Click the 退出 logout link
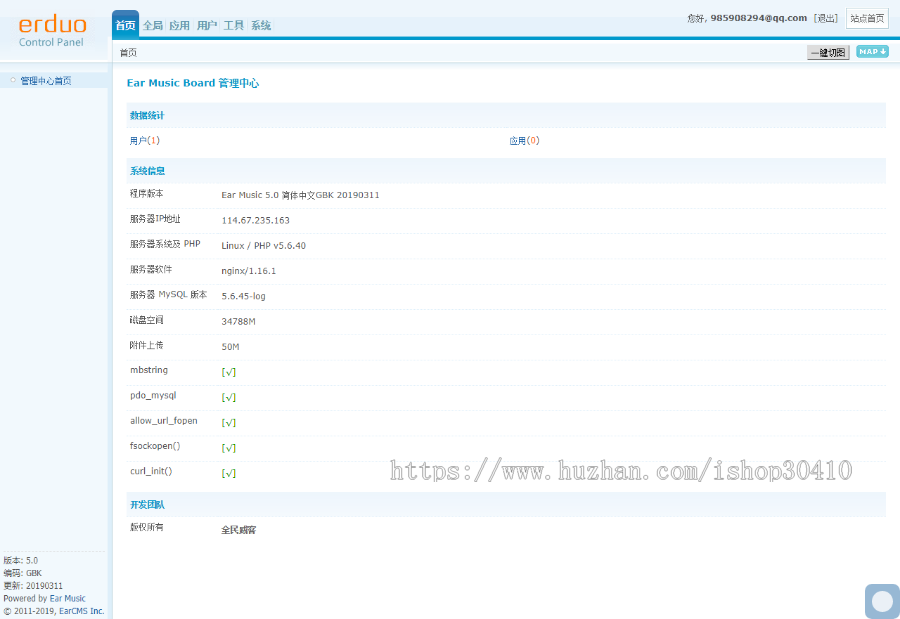900x619 pixels. click(x=826, y=18)
